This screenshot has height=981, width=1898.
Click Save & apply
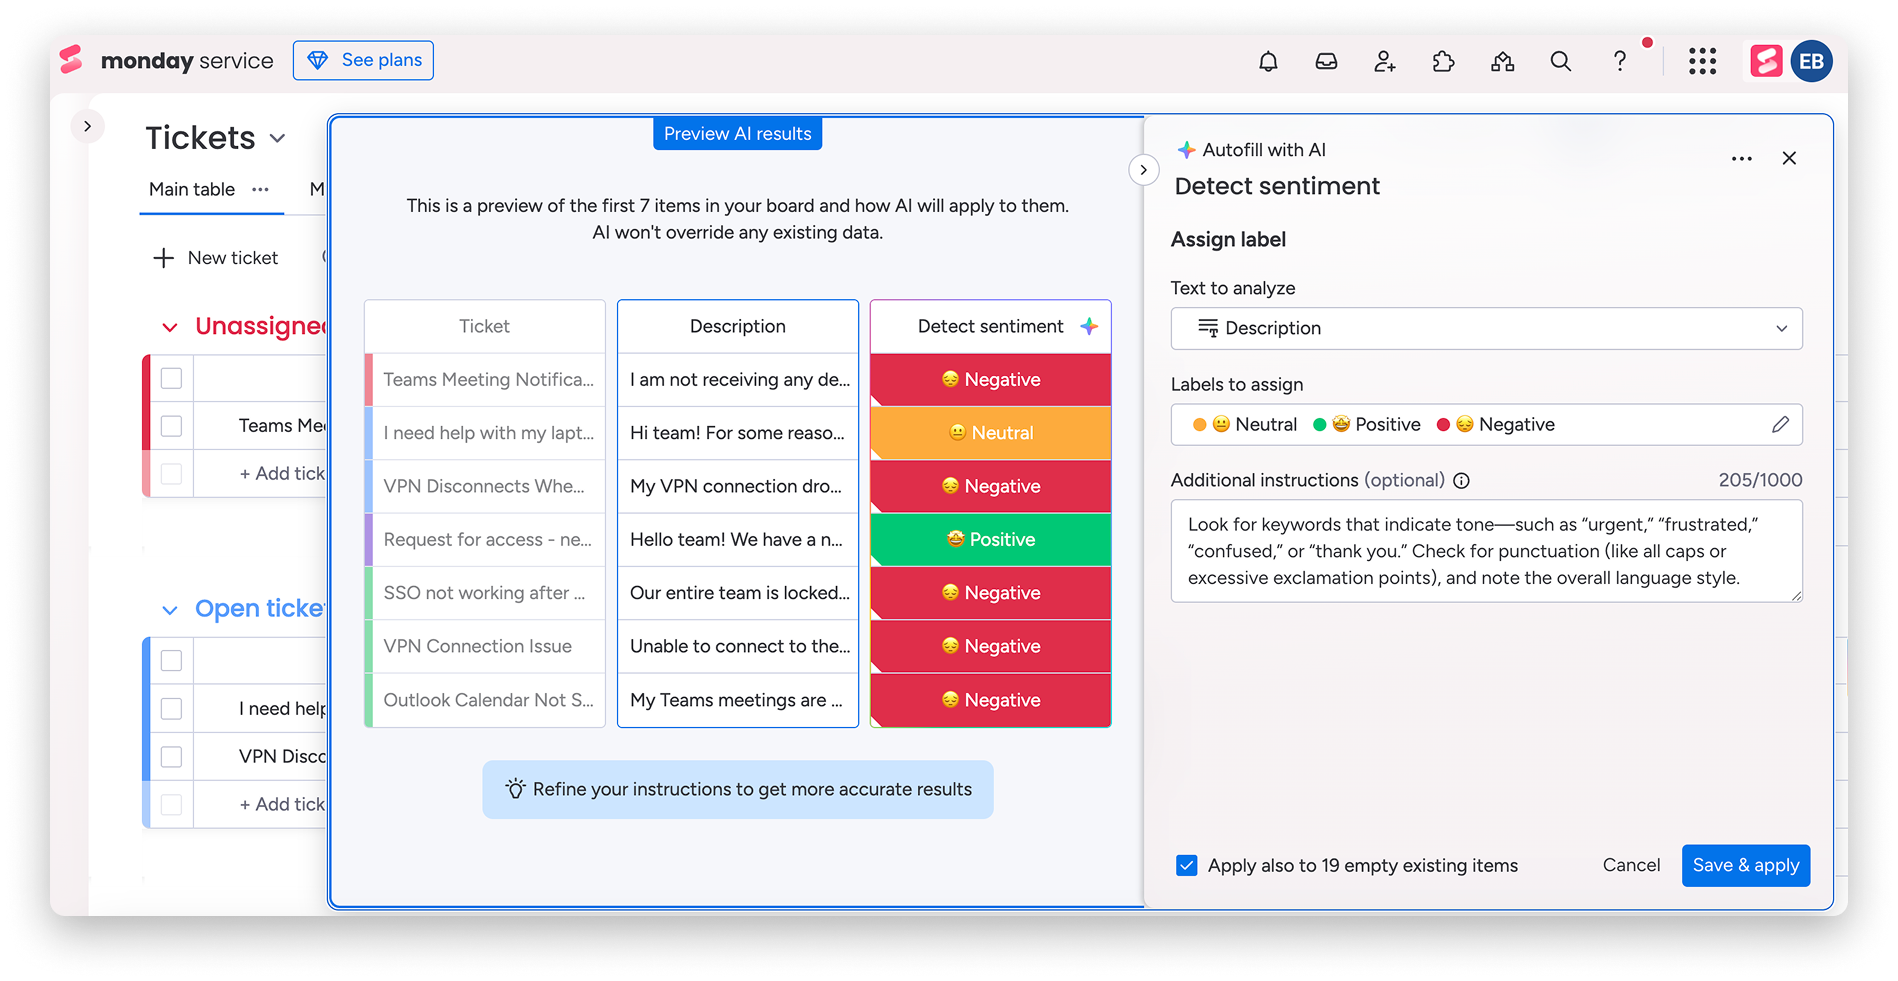point(1746,866)
